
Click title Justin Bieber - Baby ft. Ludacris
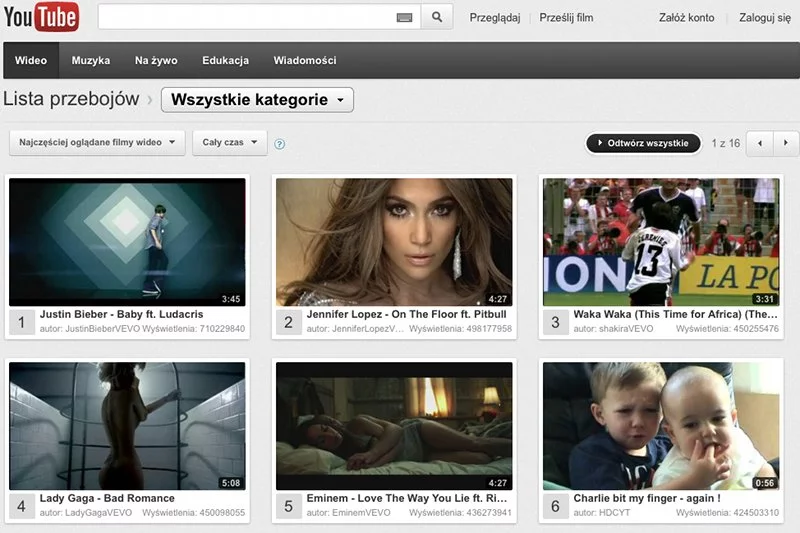(x=121, y=314)
